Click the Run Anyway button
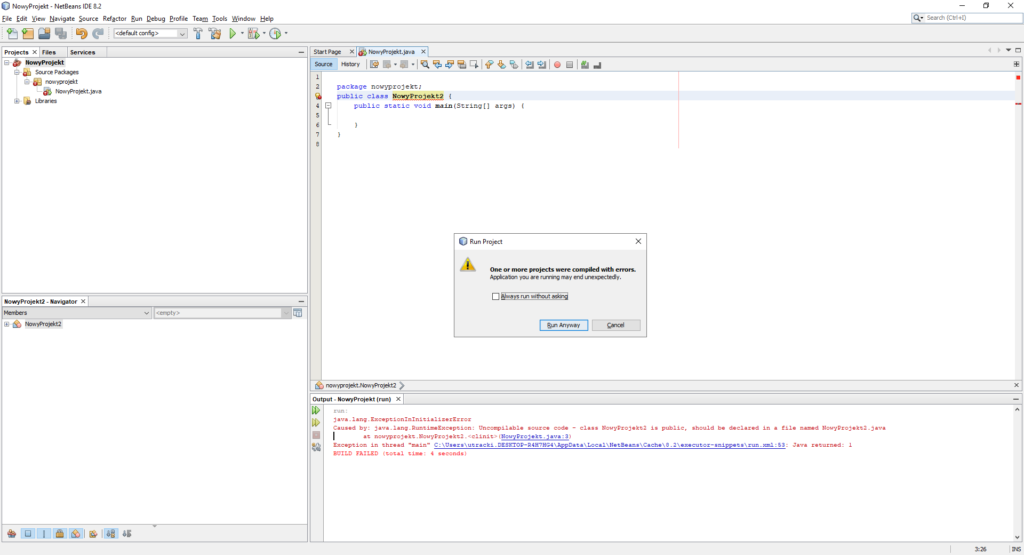 coord(562,325)
